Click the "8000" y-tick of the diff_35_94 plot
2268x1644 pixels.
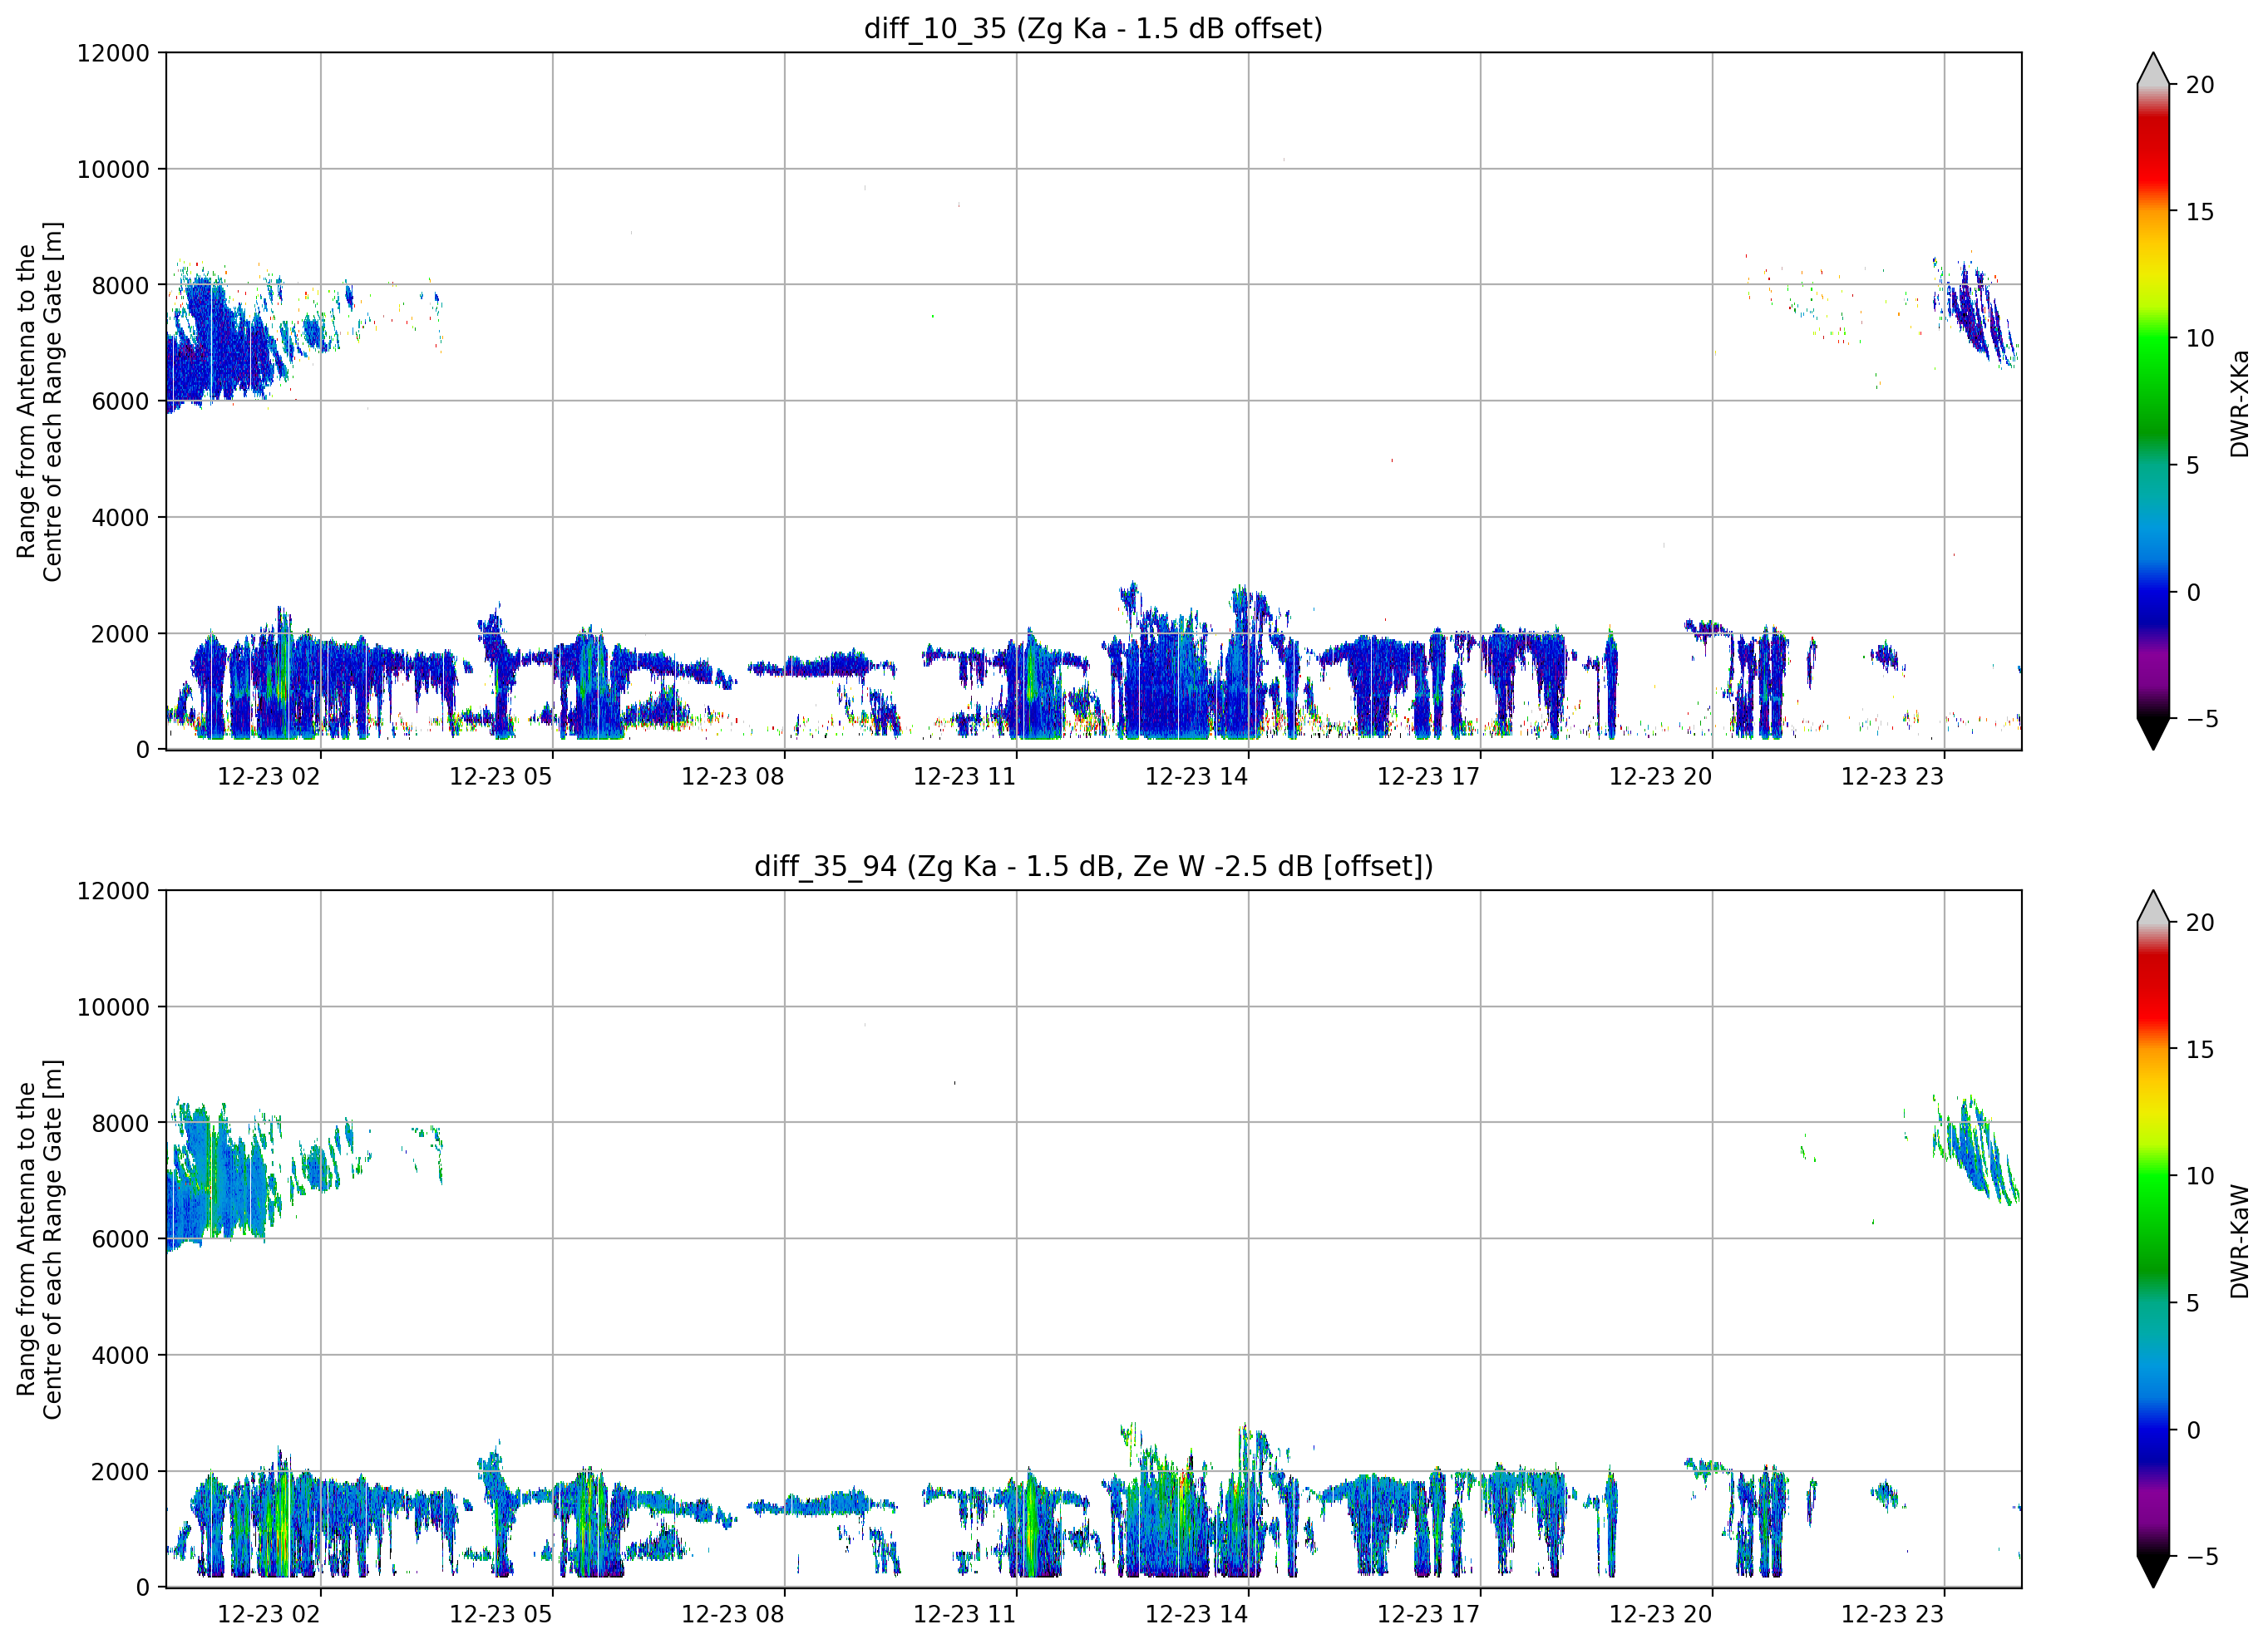click(x=120, y=1124)
